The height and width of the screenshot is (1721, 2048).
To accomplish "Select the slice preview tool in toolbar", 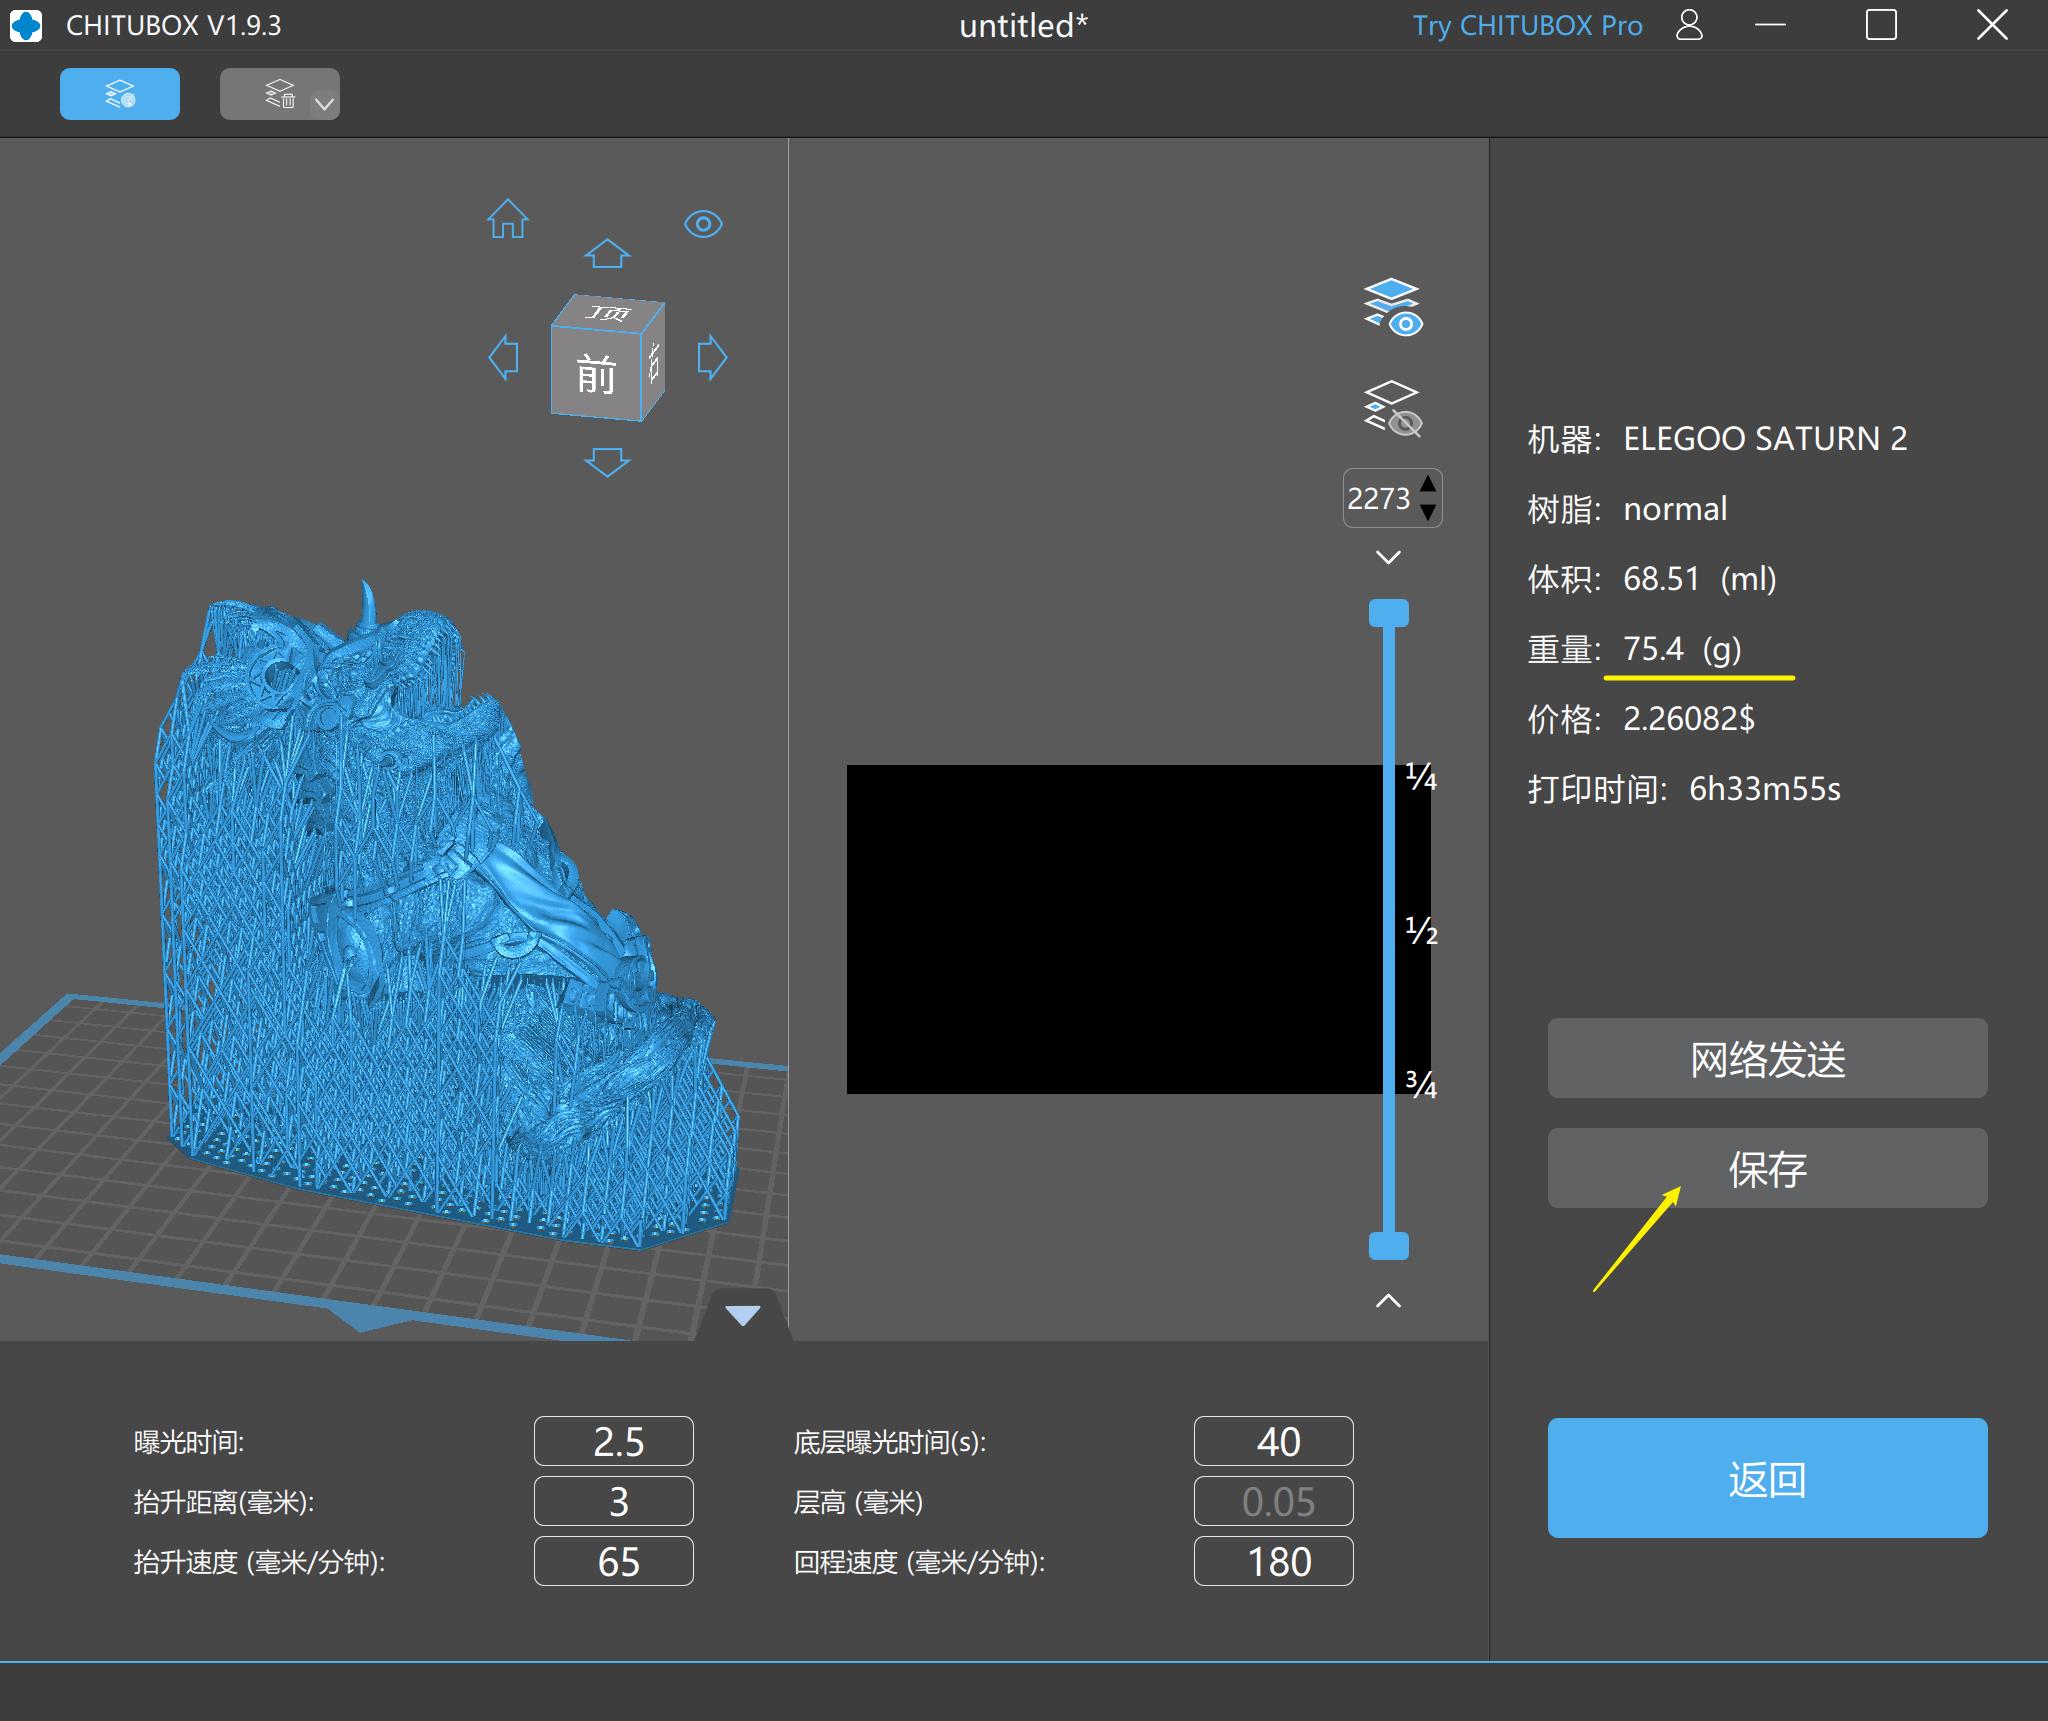I will (x=119, y=93).
